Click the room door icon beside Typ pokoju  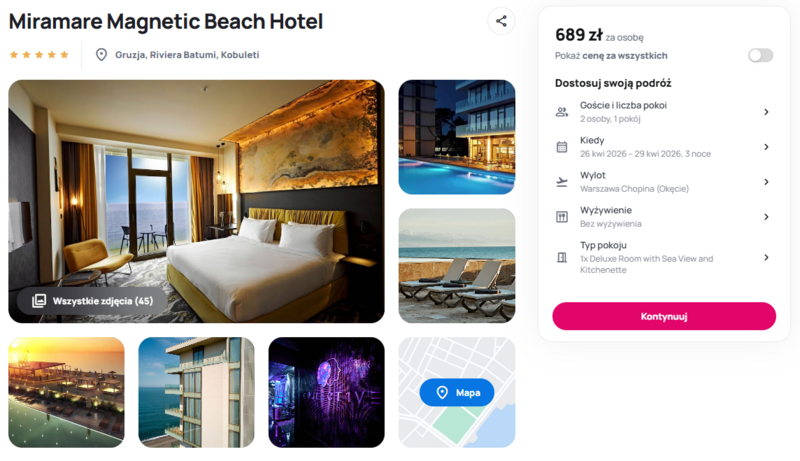point(562,258)
